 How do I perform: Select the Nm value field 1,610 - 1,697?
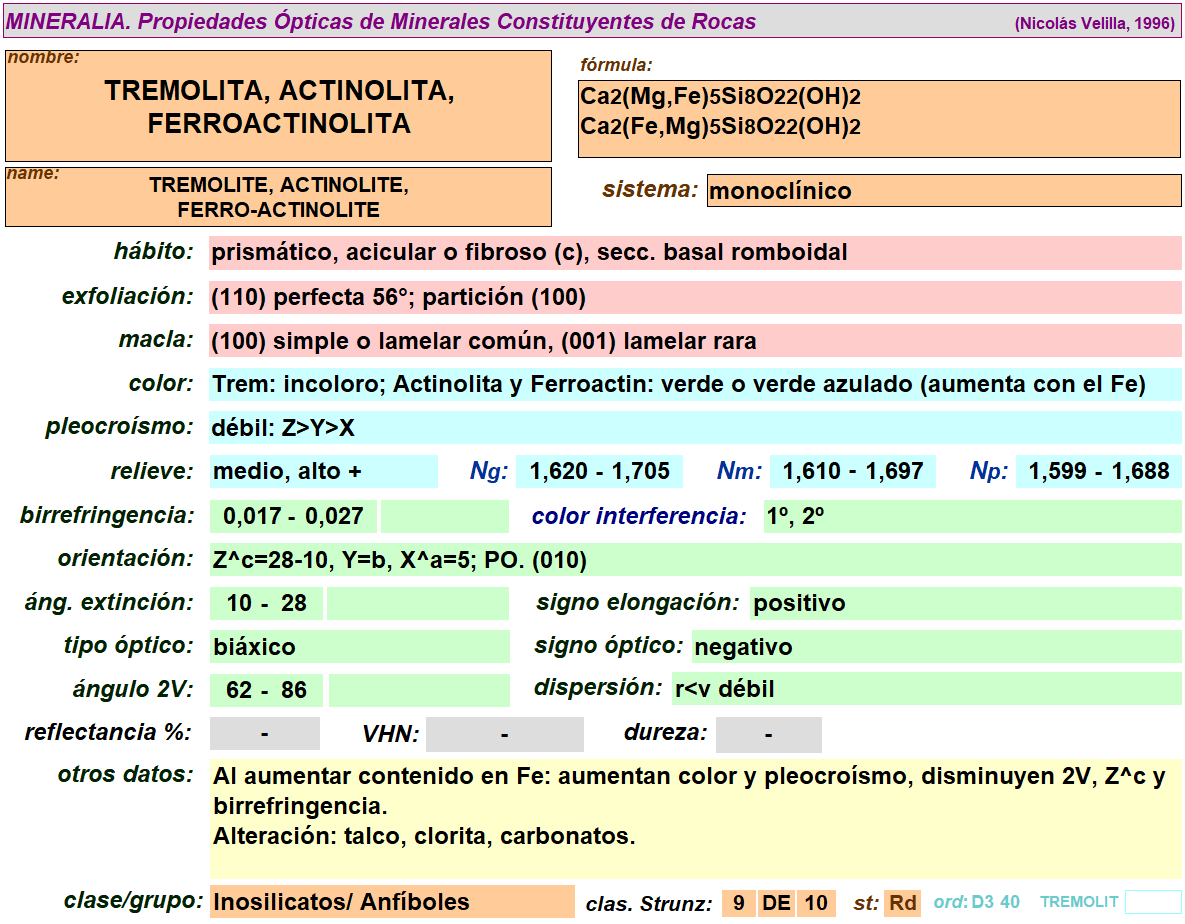coord(852,472)
